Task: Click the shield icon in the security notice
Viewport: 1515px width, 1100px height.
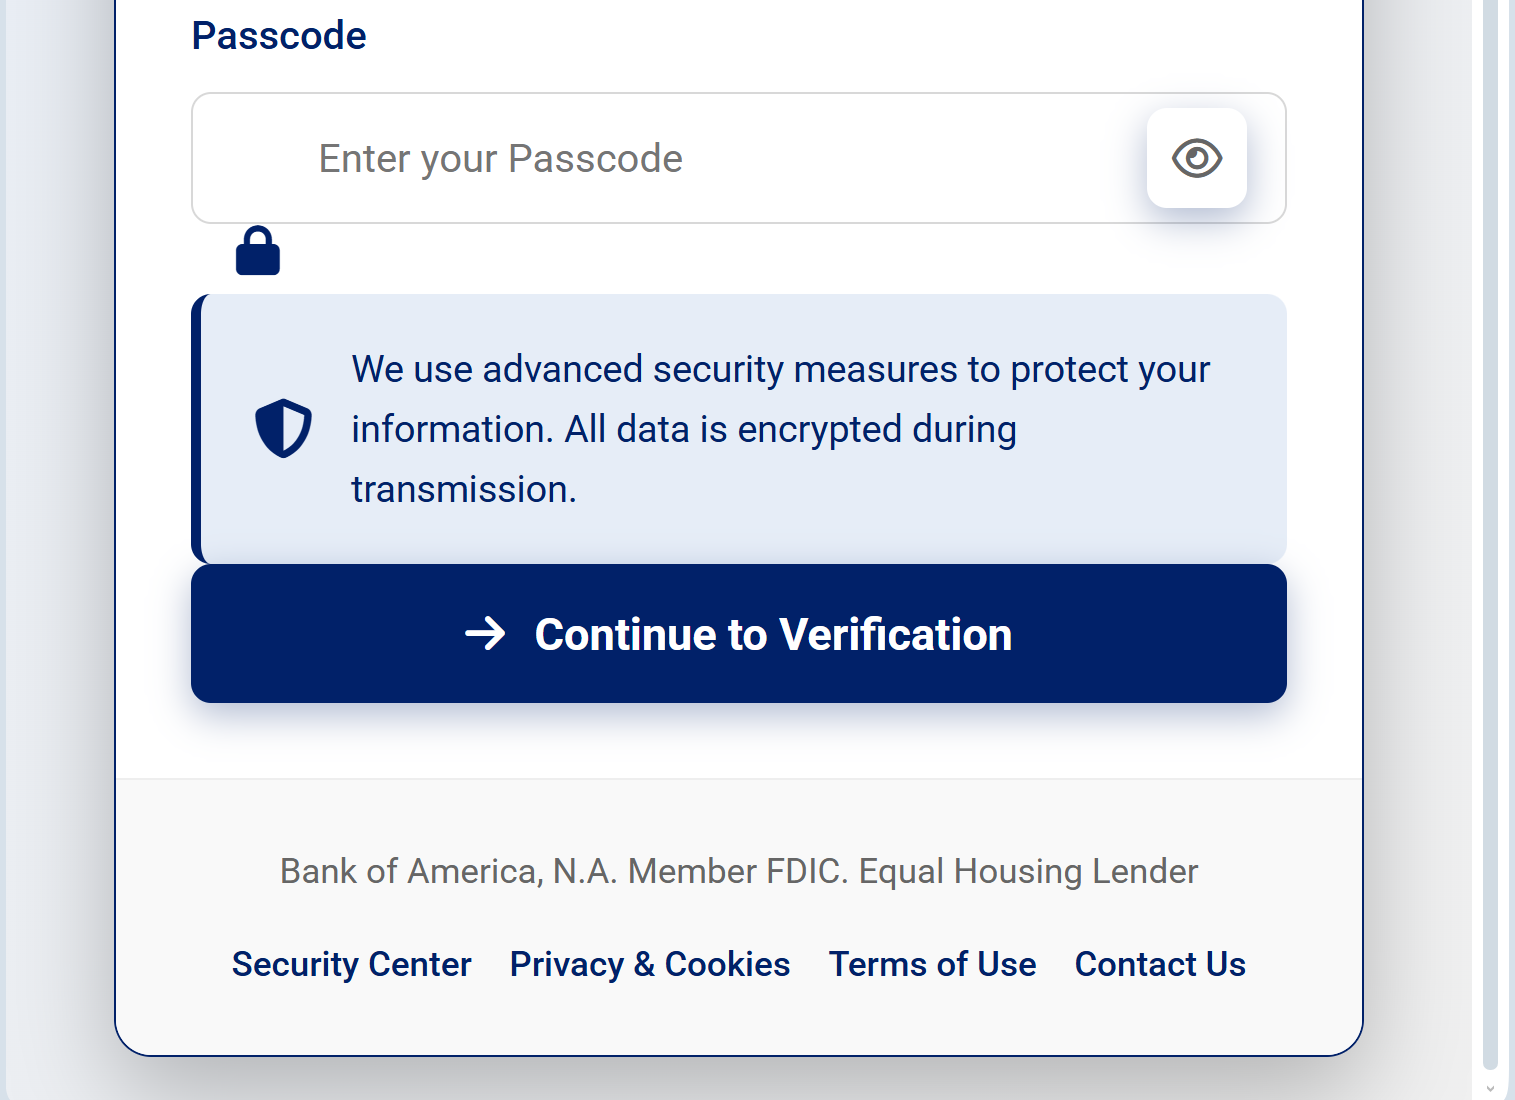Action: pos(283,428)
